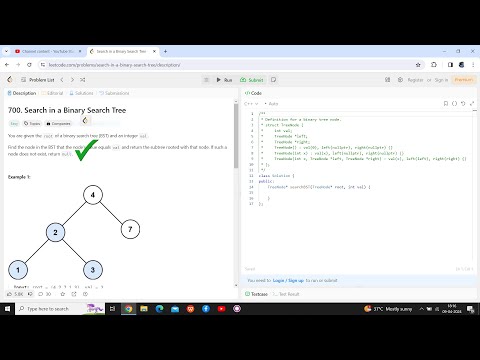Click the bookmark icon in code editor
The height and width of the screenshot is (360, 480).
(446, 104)
